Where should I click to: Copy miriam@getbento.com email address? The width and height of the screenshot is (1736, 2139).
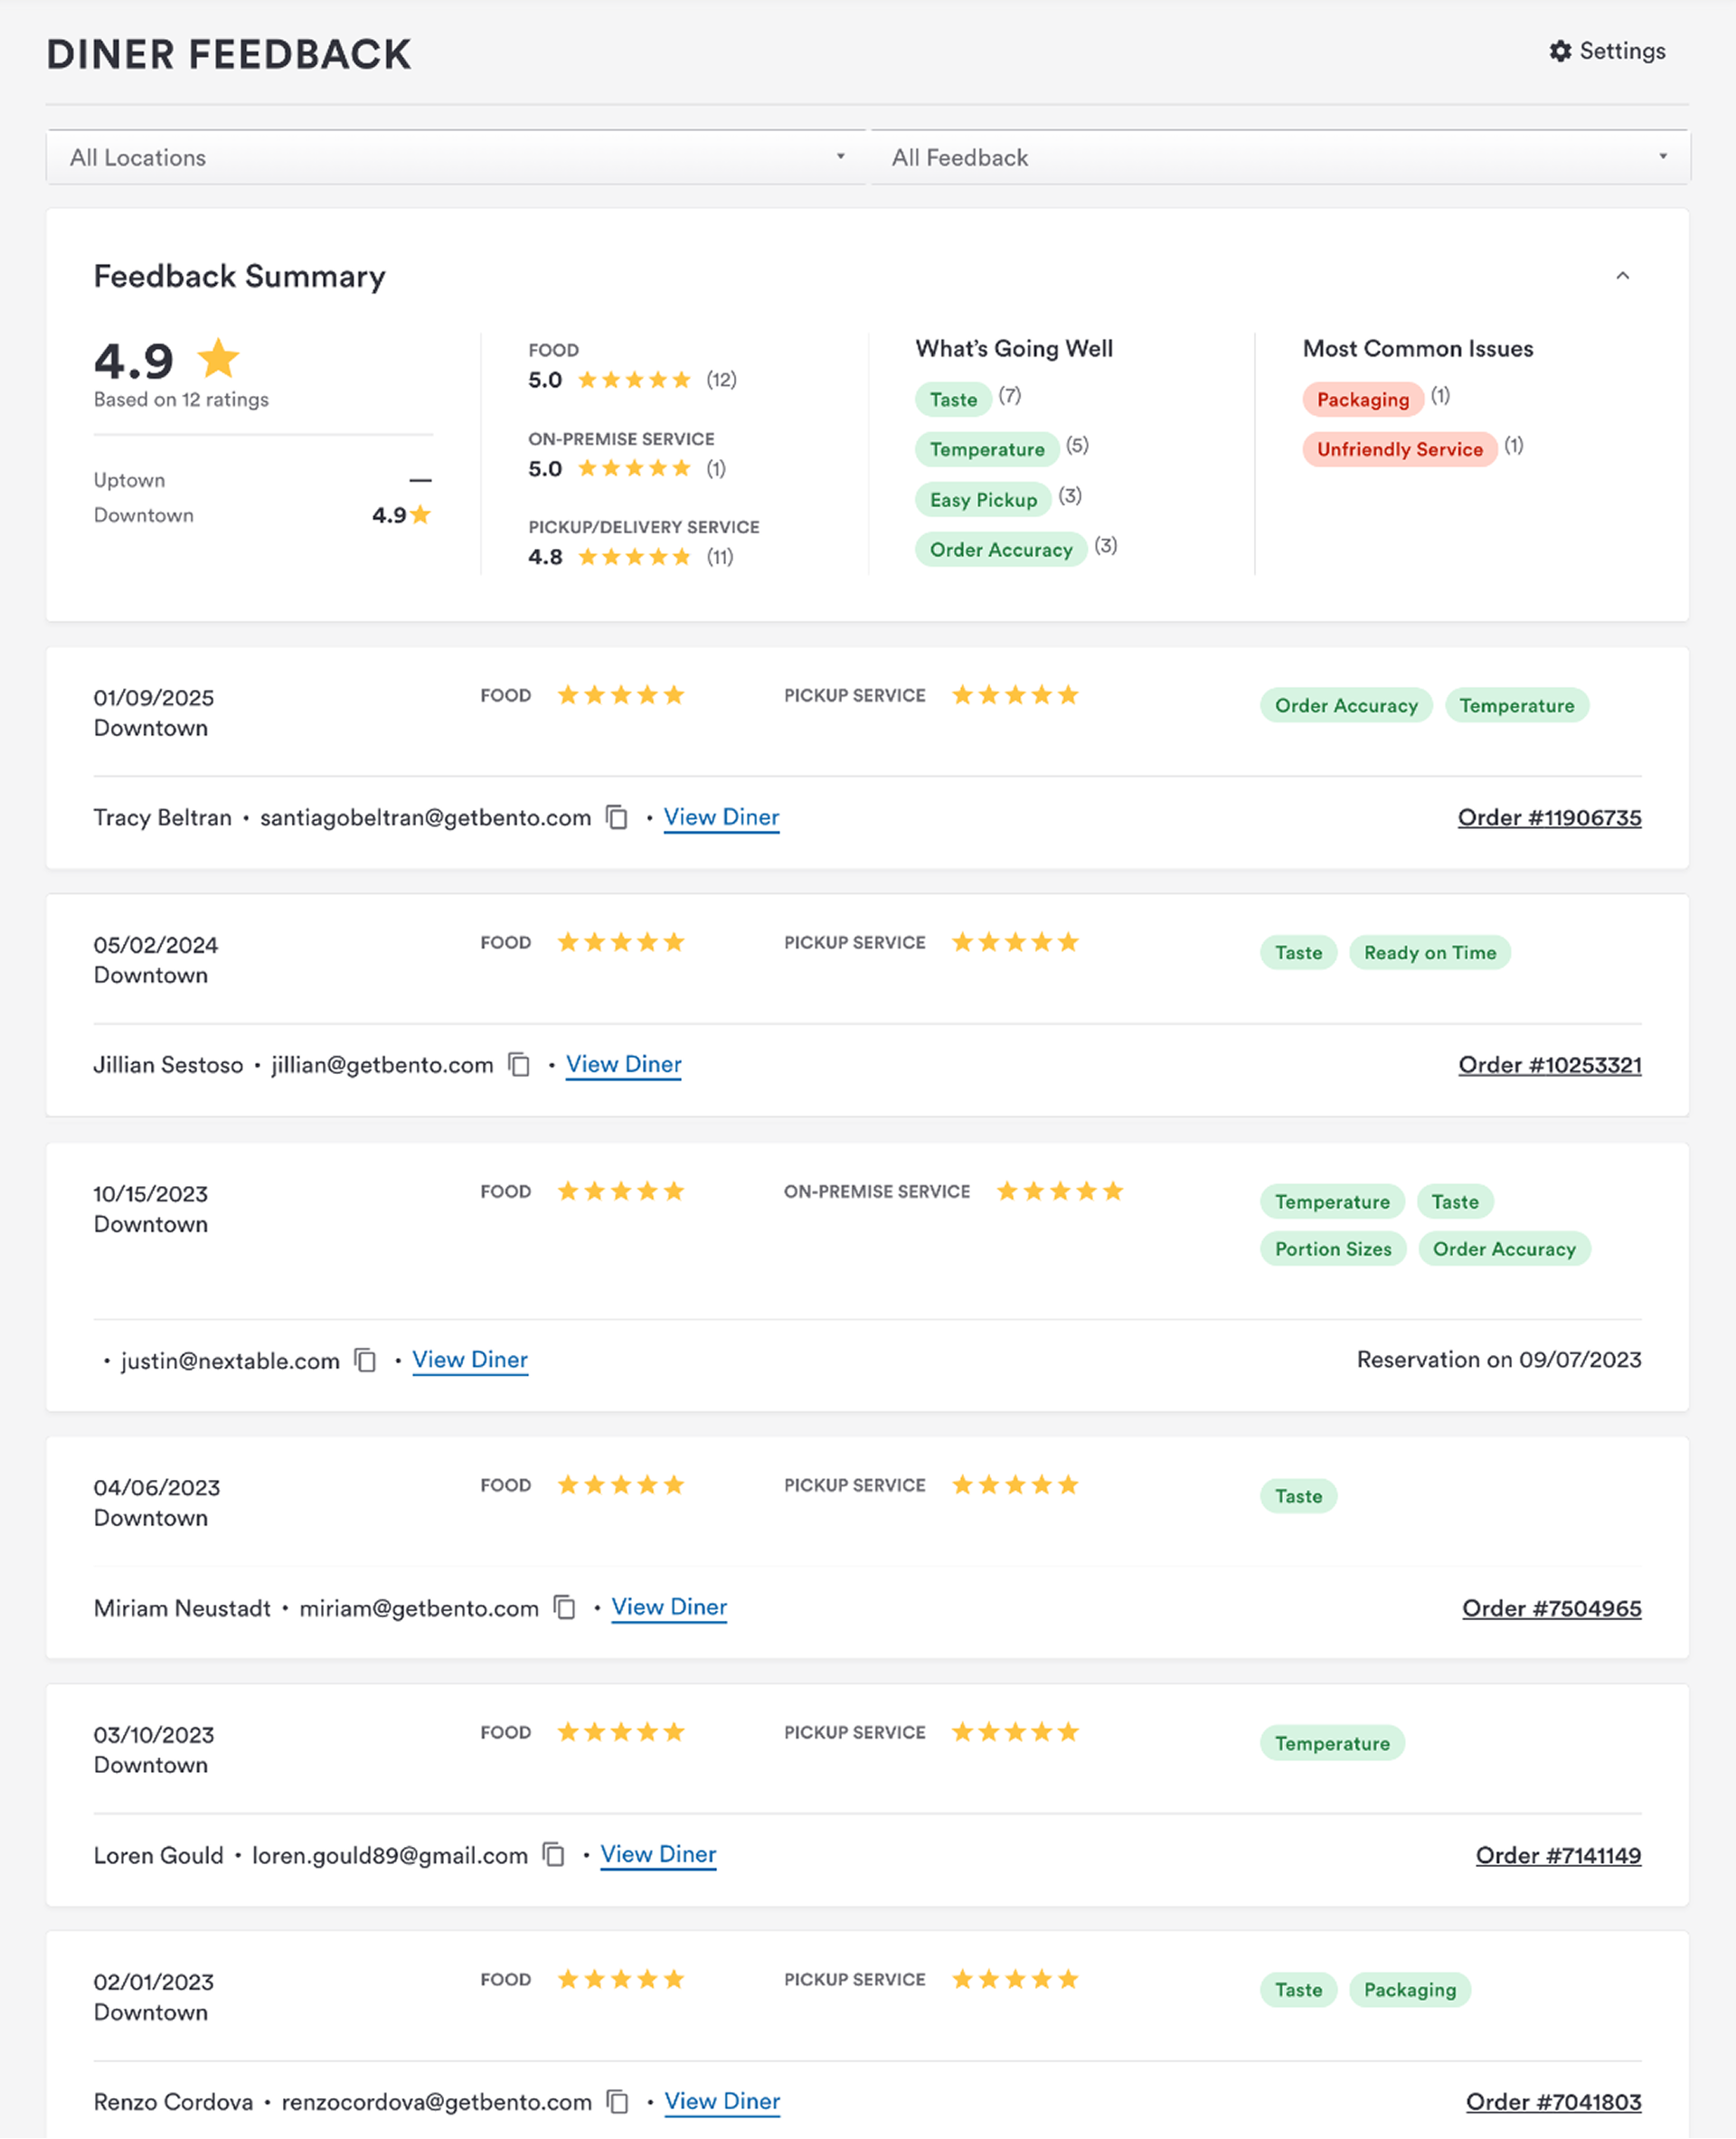click(x=565, y=1607)
